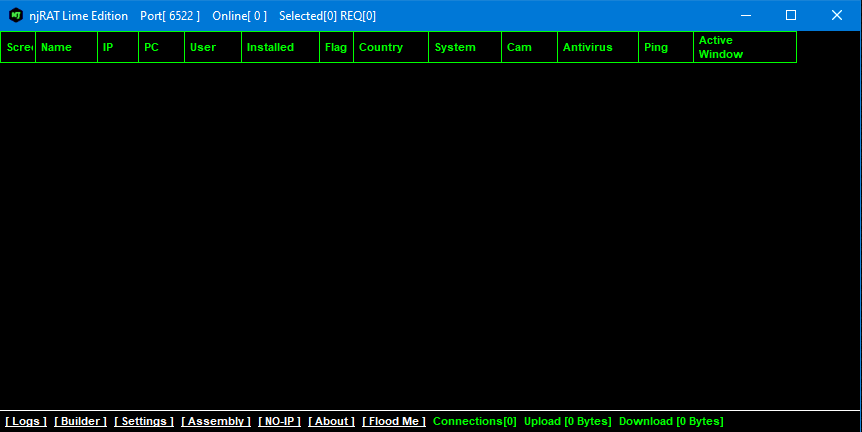
Task: Maximize the njRAT window
Action: [791, 15]
